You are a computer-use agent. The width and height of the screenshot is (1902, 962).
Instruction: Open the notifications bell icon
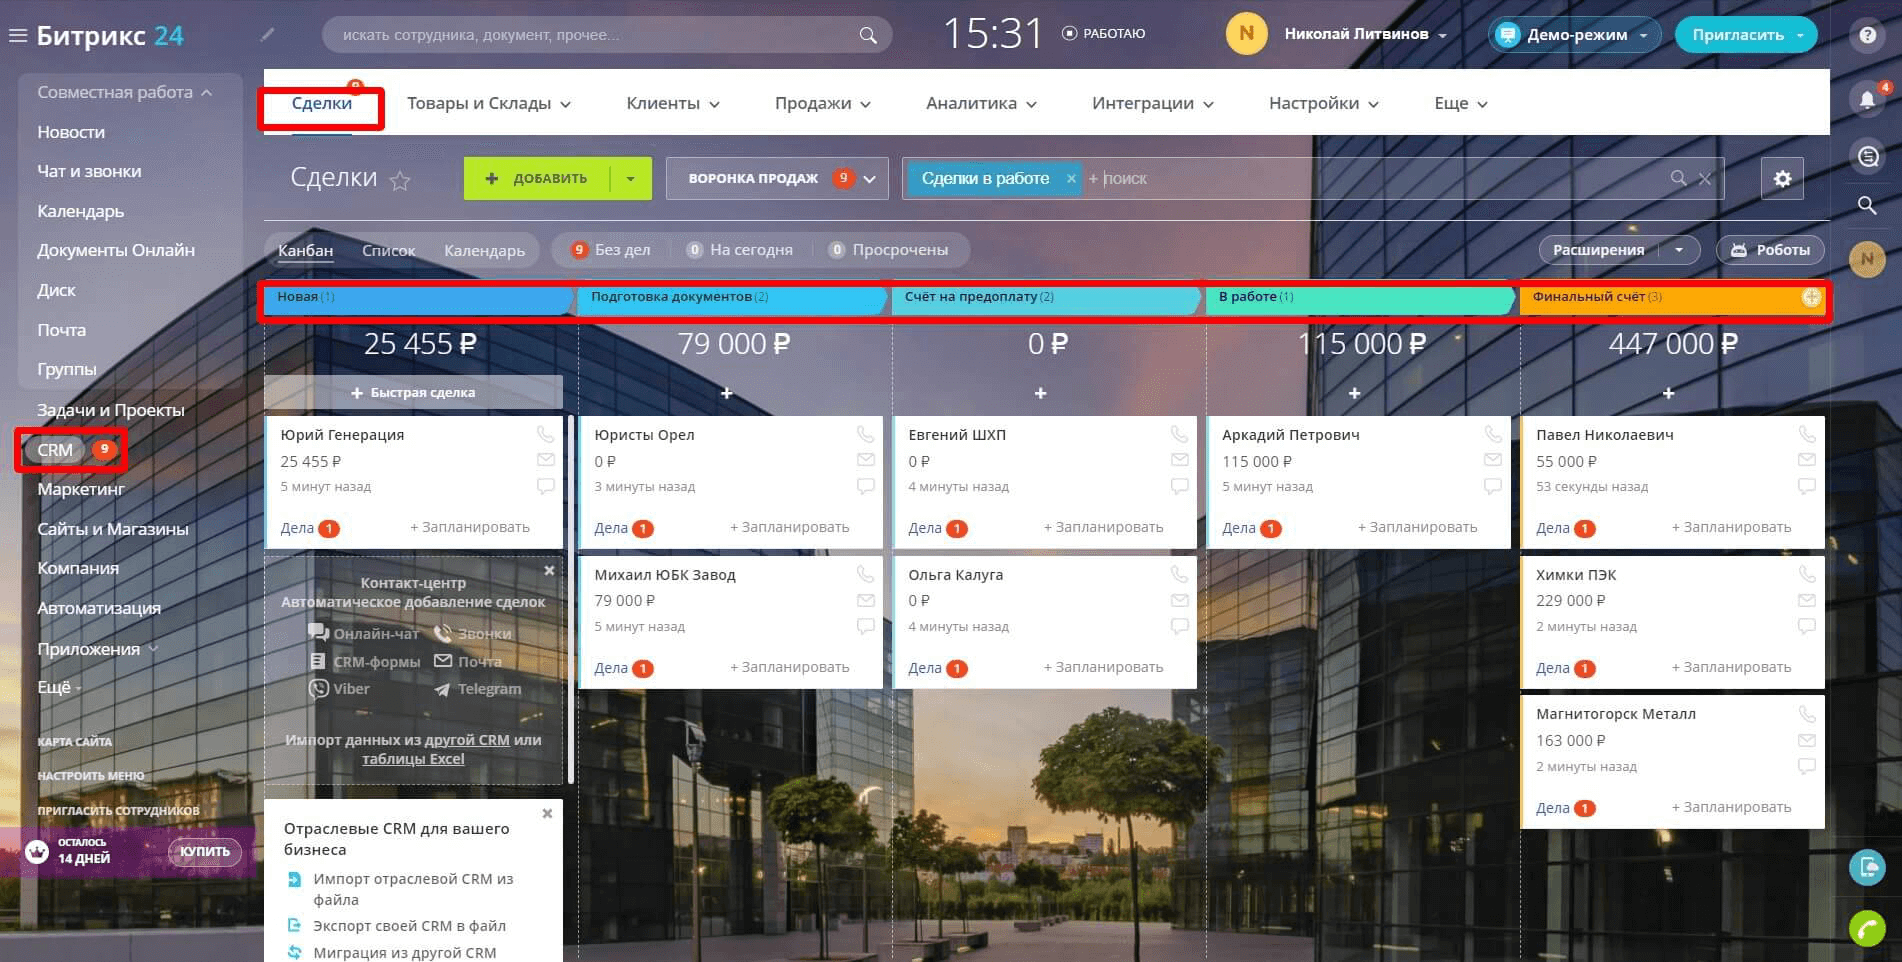pos(1868,99)
